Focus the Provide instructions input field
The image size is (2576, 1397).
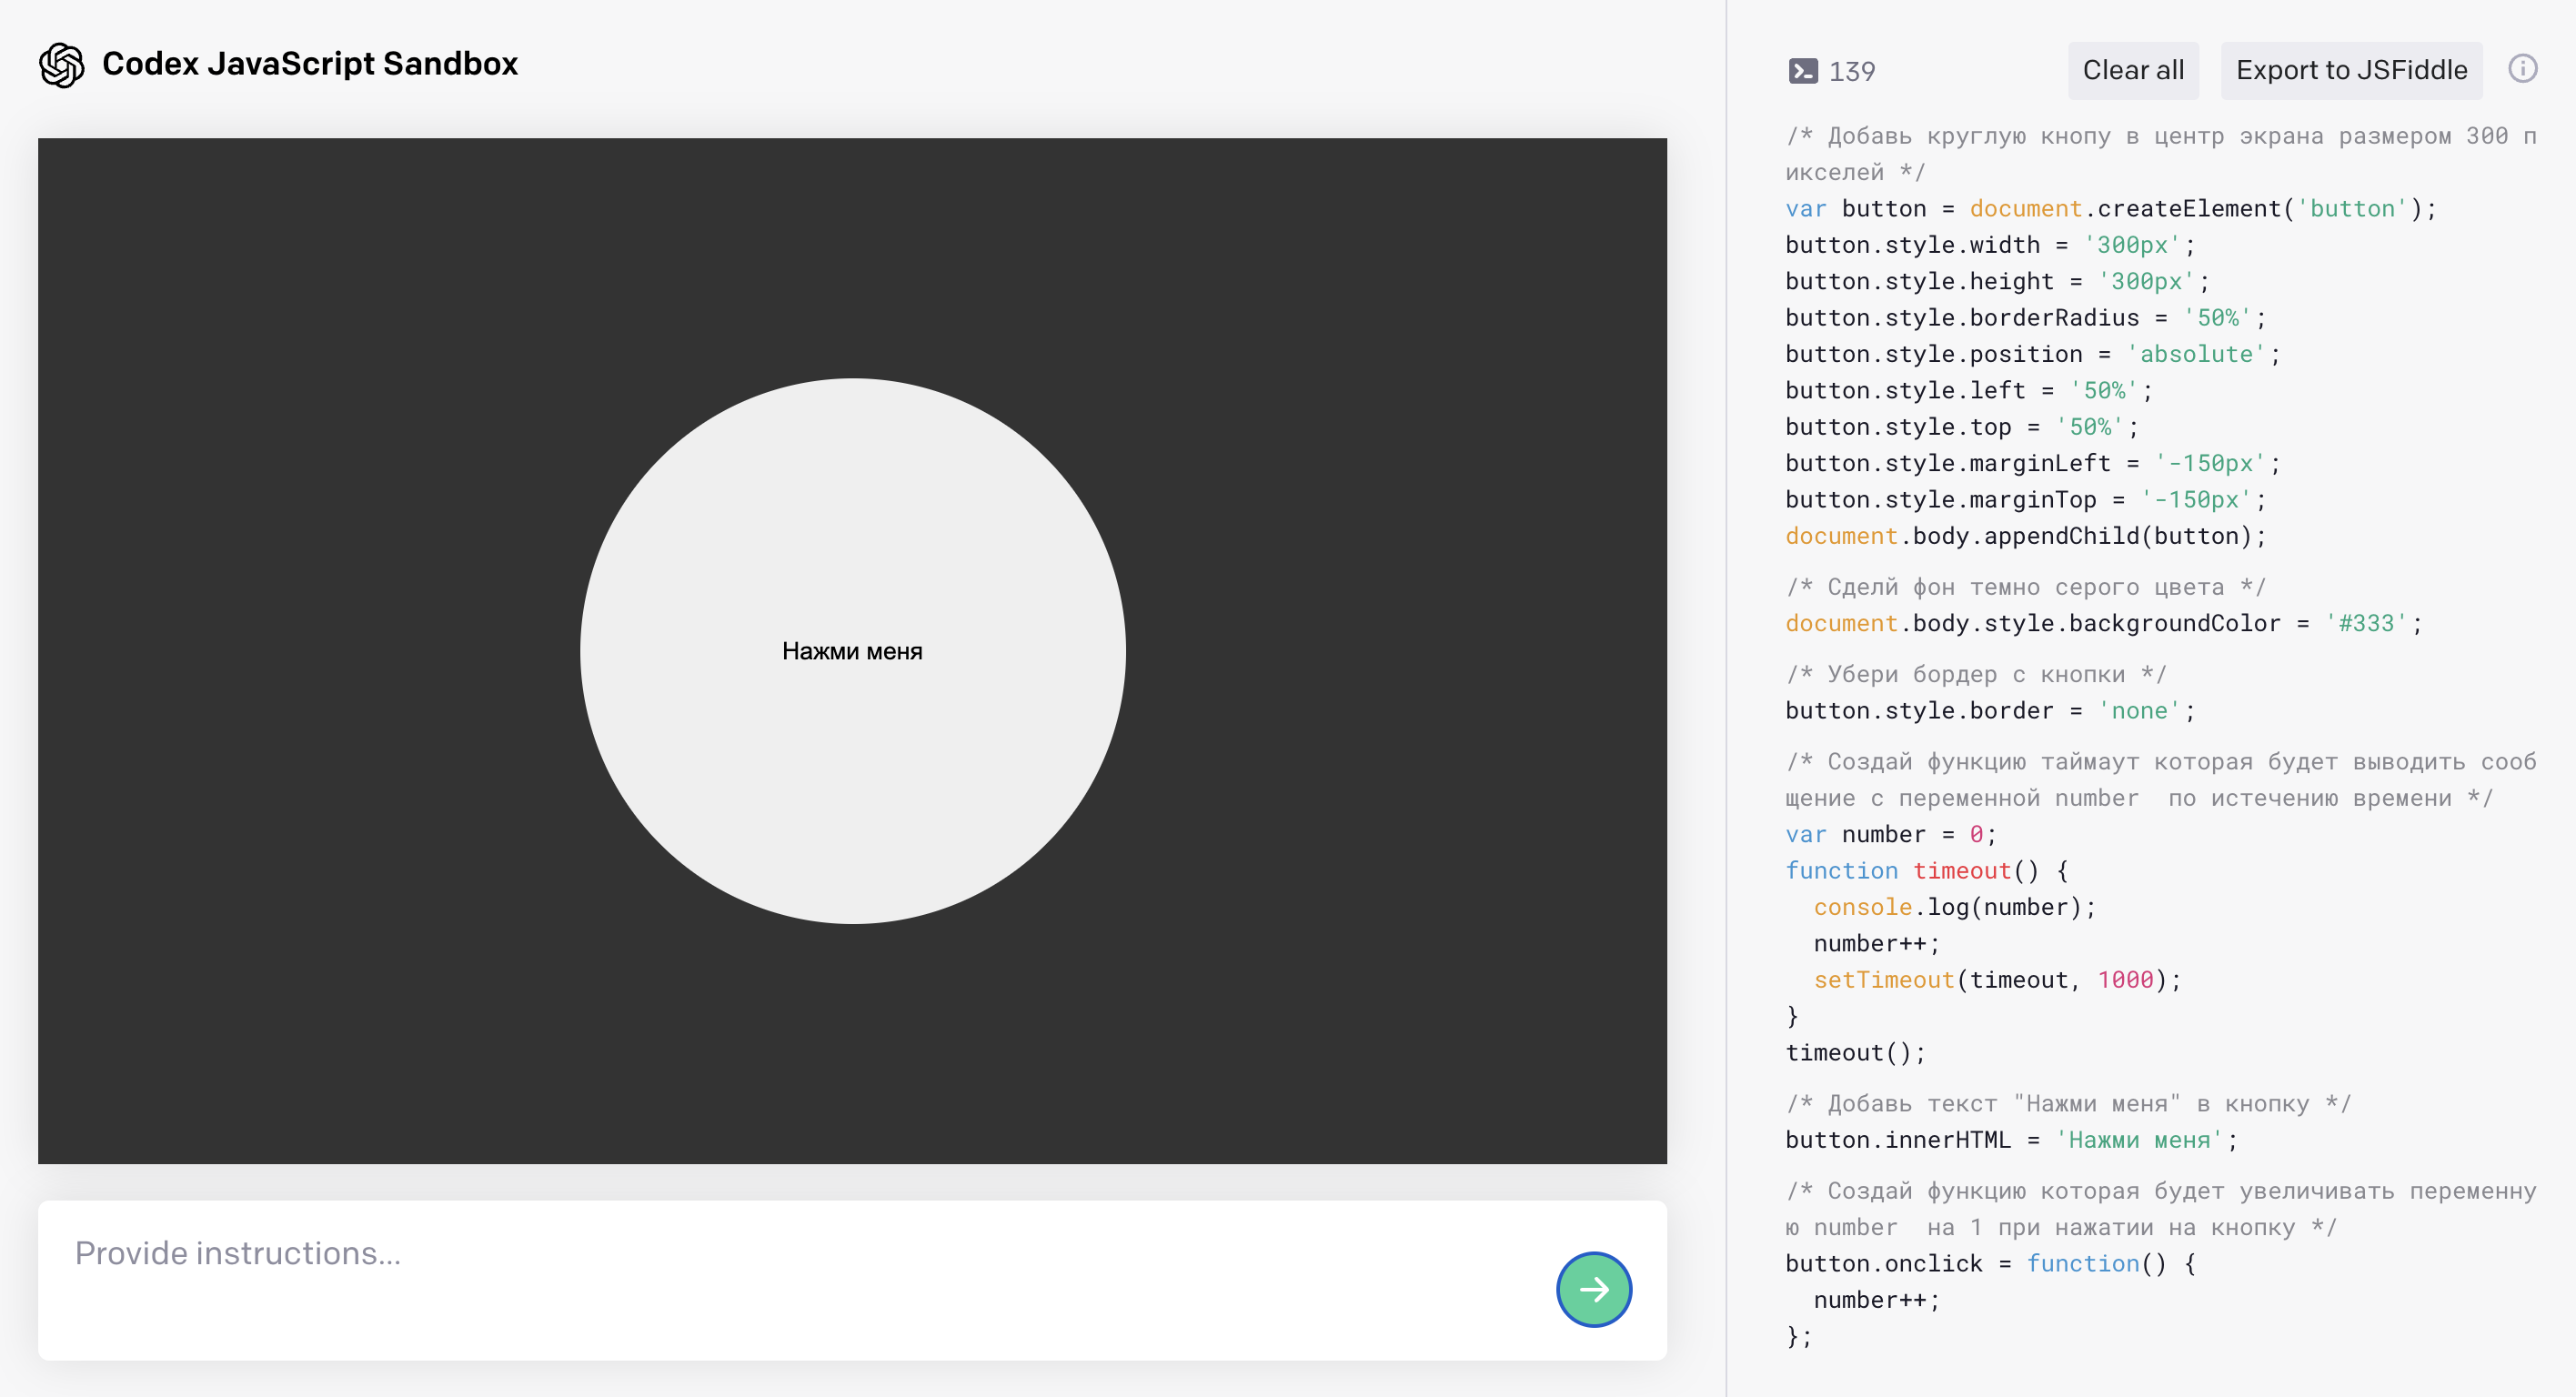pyautogui.click(x=852, y=1280)
